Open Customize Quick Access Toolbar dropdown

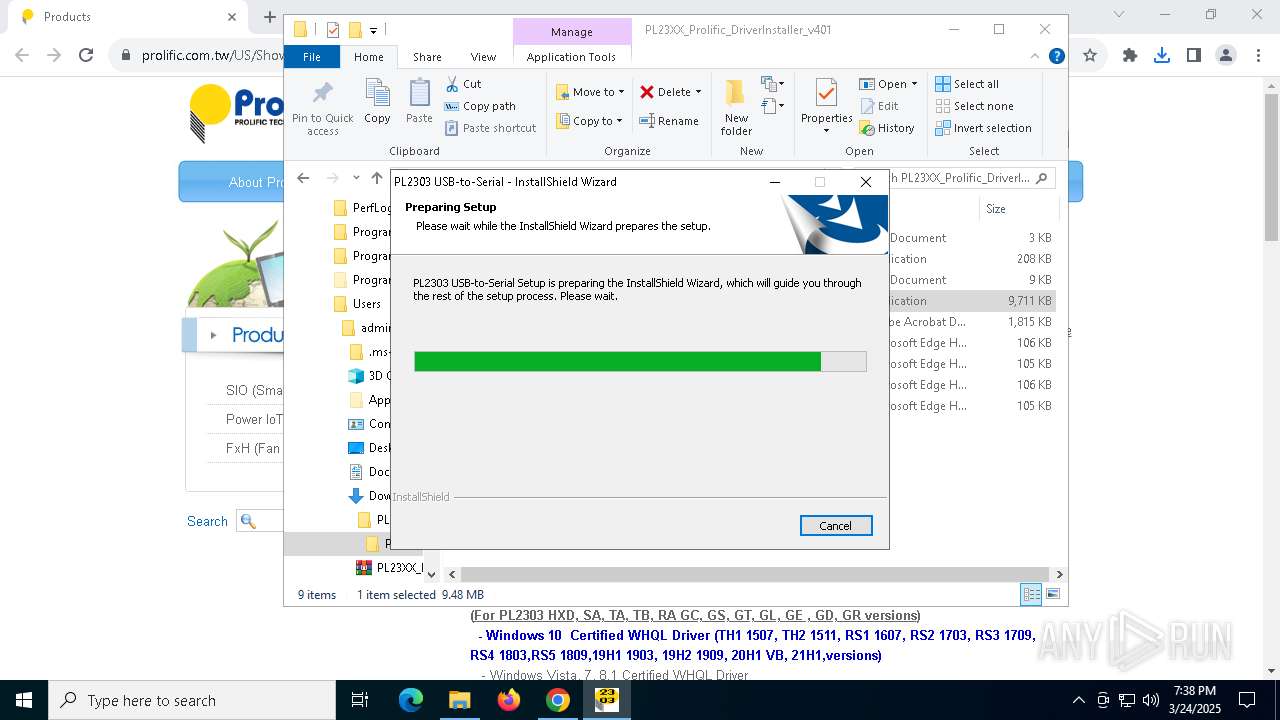(373, 30)
